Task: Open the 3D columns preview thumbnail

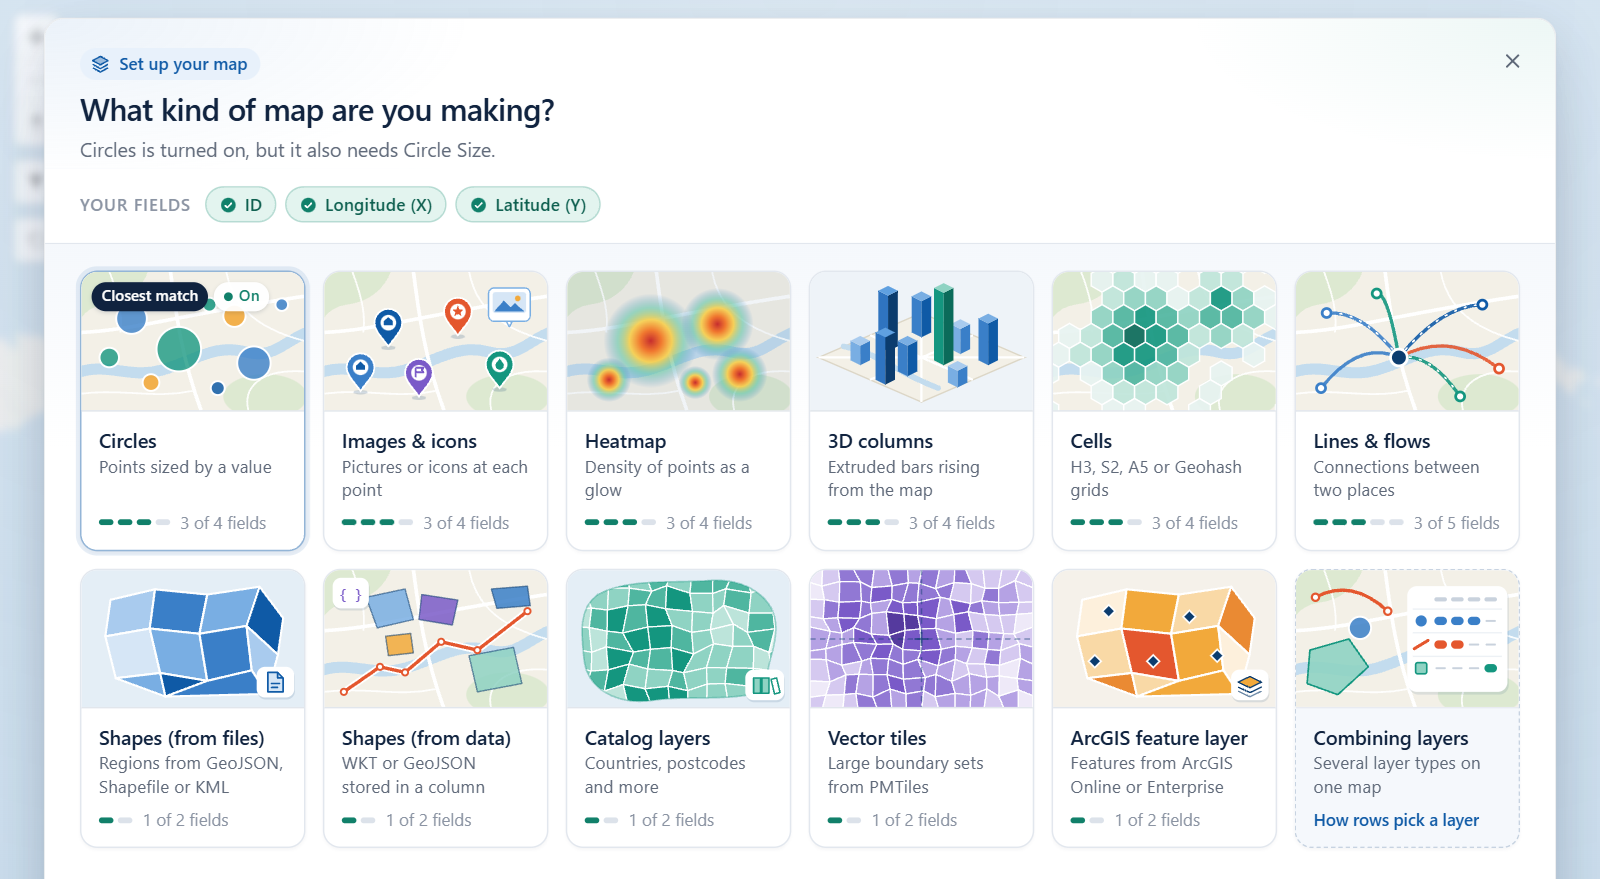Action: [922, 341]
